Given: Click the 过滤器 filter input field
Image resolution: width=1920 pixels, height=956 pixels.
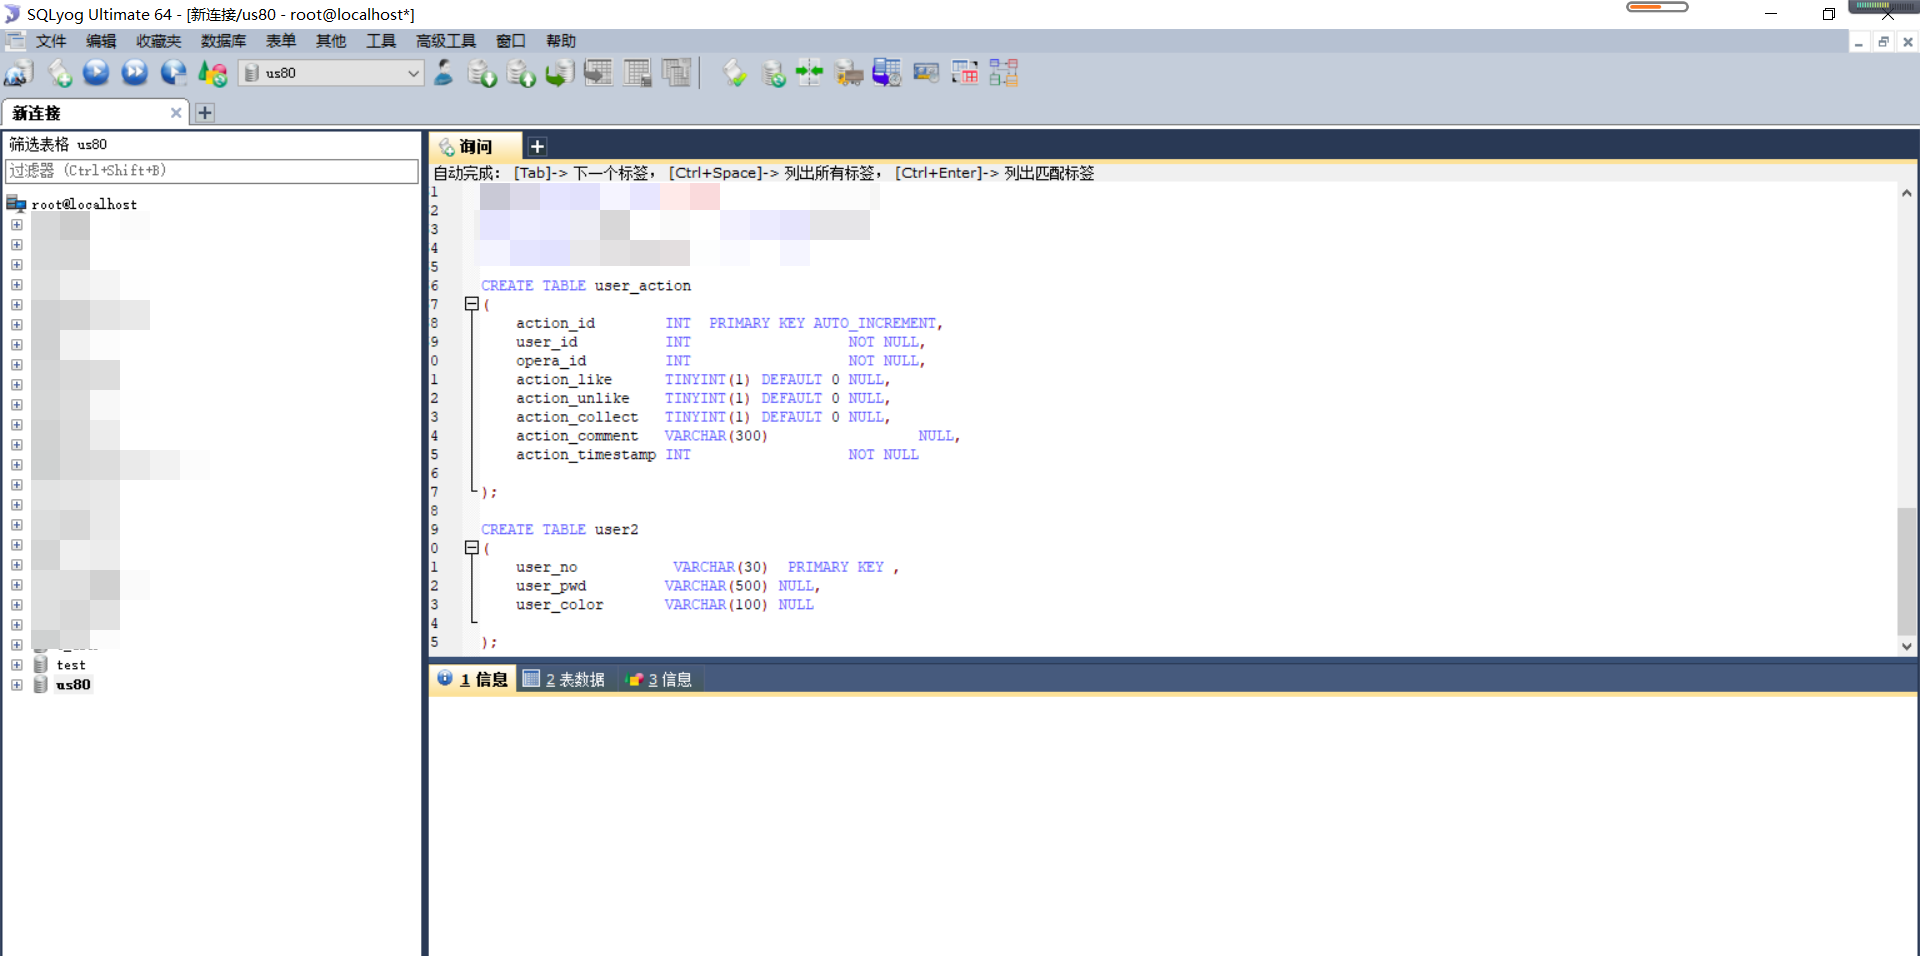Looking at the screenshot, I should coord(212,171).
